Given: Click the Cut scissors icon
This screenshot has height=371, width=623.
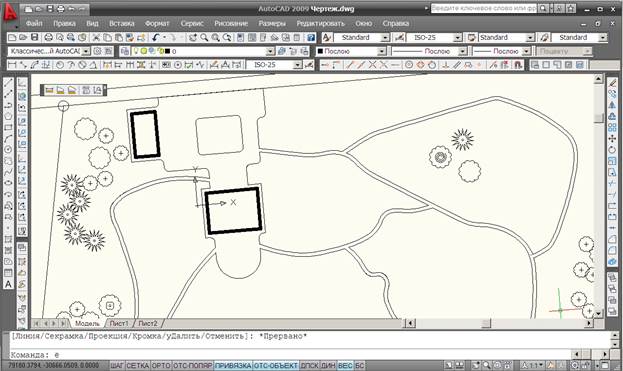Looking at the screenshot, I should (x=96, y=37).
